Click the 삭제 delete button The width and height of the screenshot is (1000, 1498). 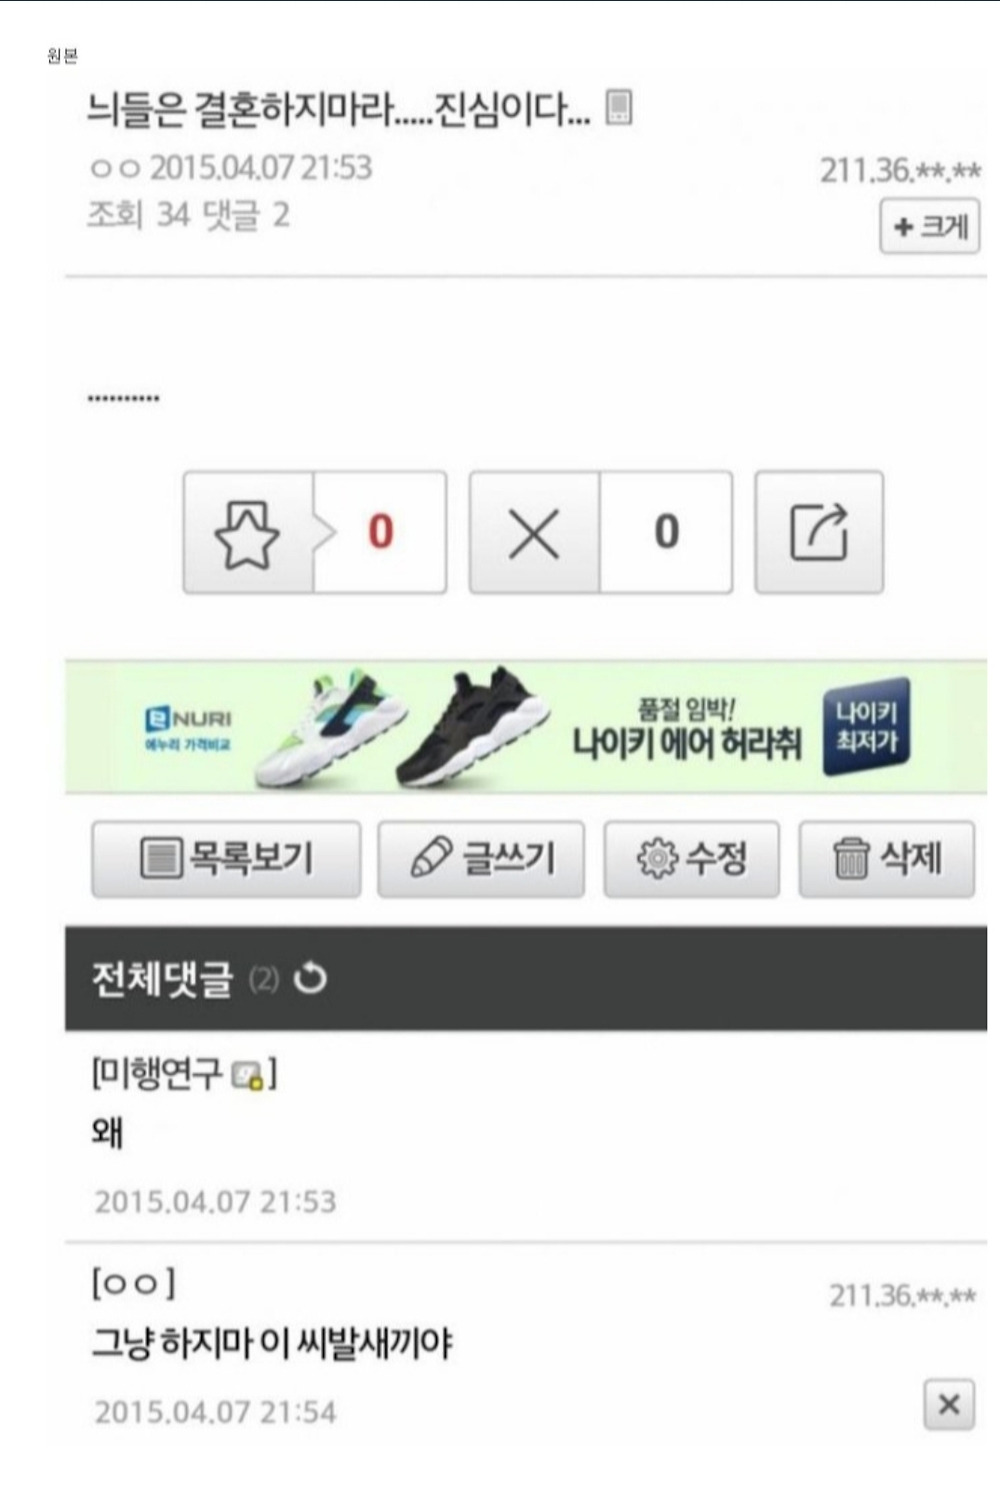point(886,859)
